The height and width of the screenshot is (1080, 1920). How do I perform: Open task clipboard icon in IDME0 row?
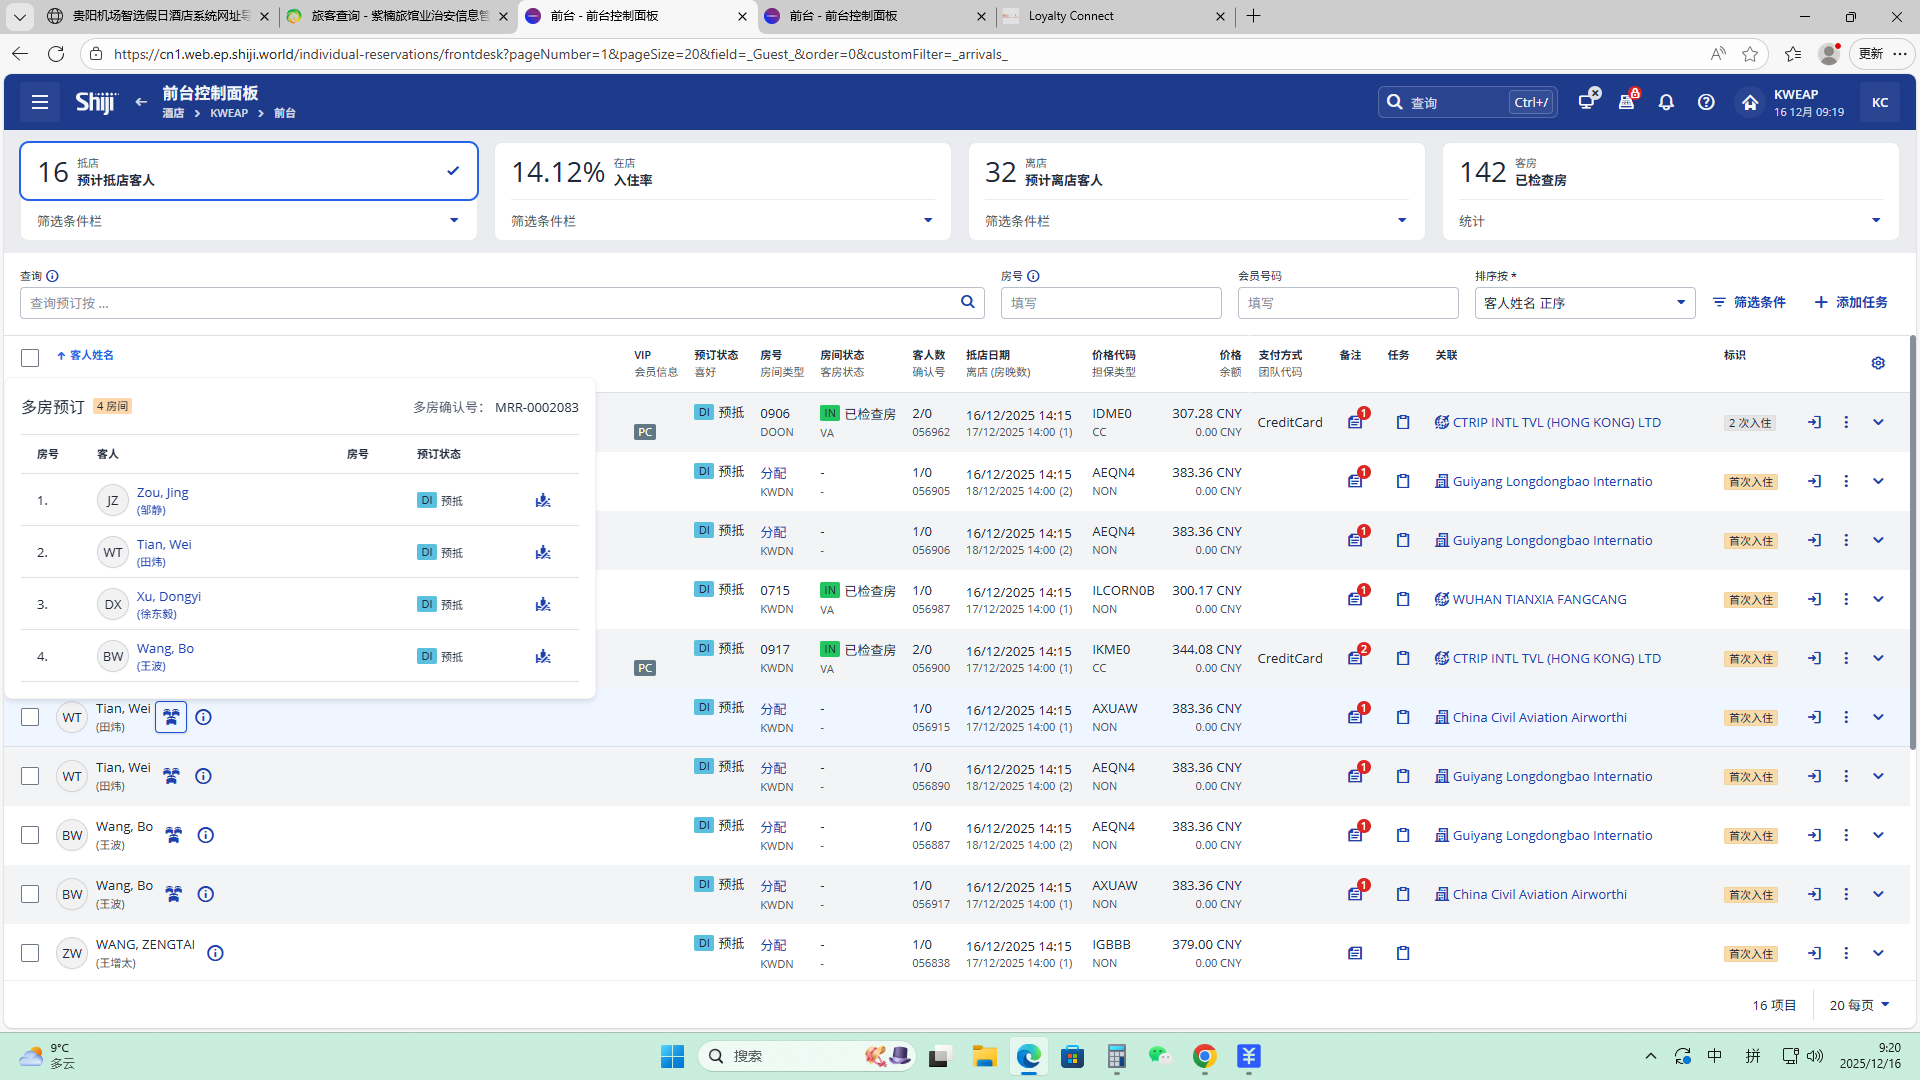coord(1403,422)
